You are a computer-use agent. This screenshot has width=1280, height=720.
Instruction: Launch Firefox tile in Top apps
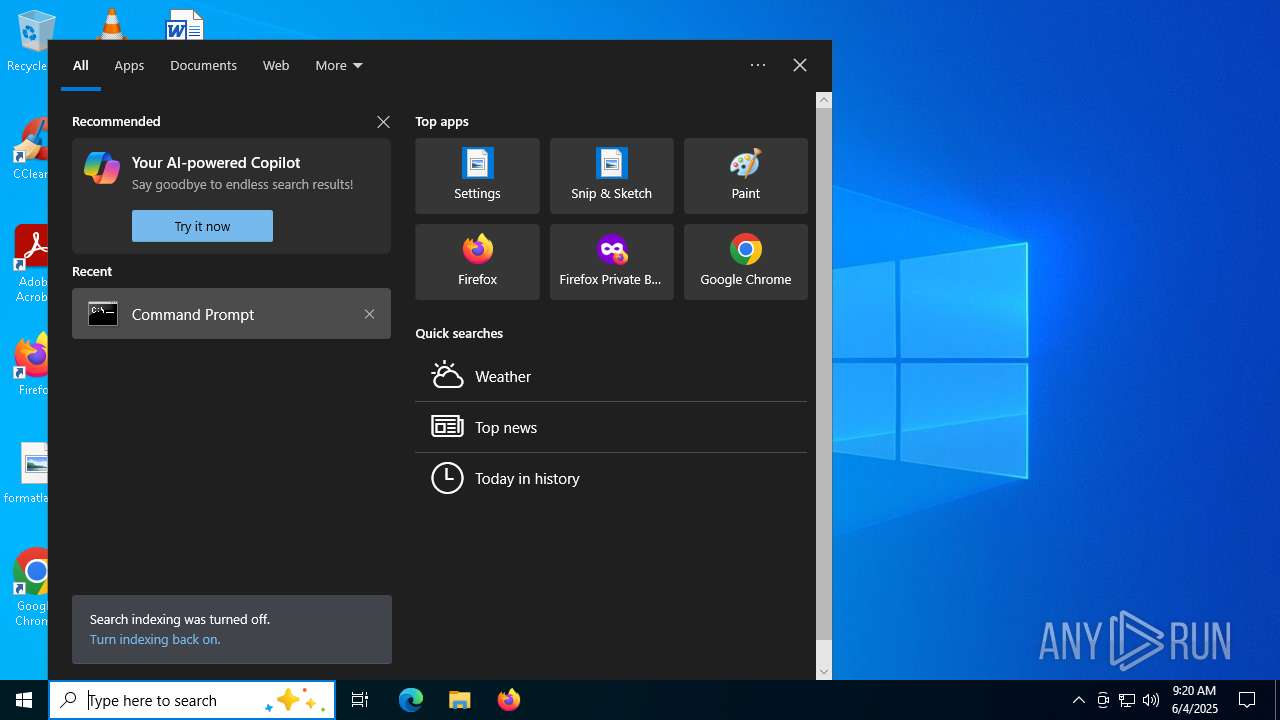point(477,262)
